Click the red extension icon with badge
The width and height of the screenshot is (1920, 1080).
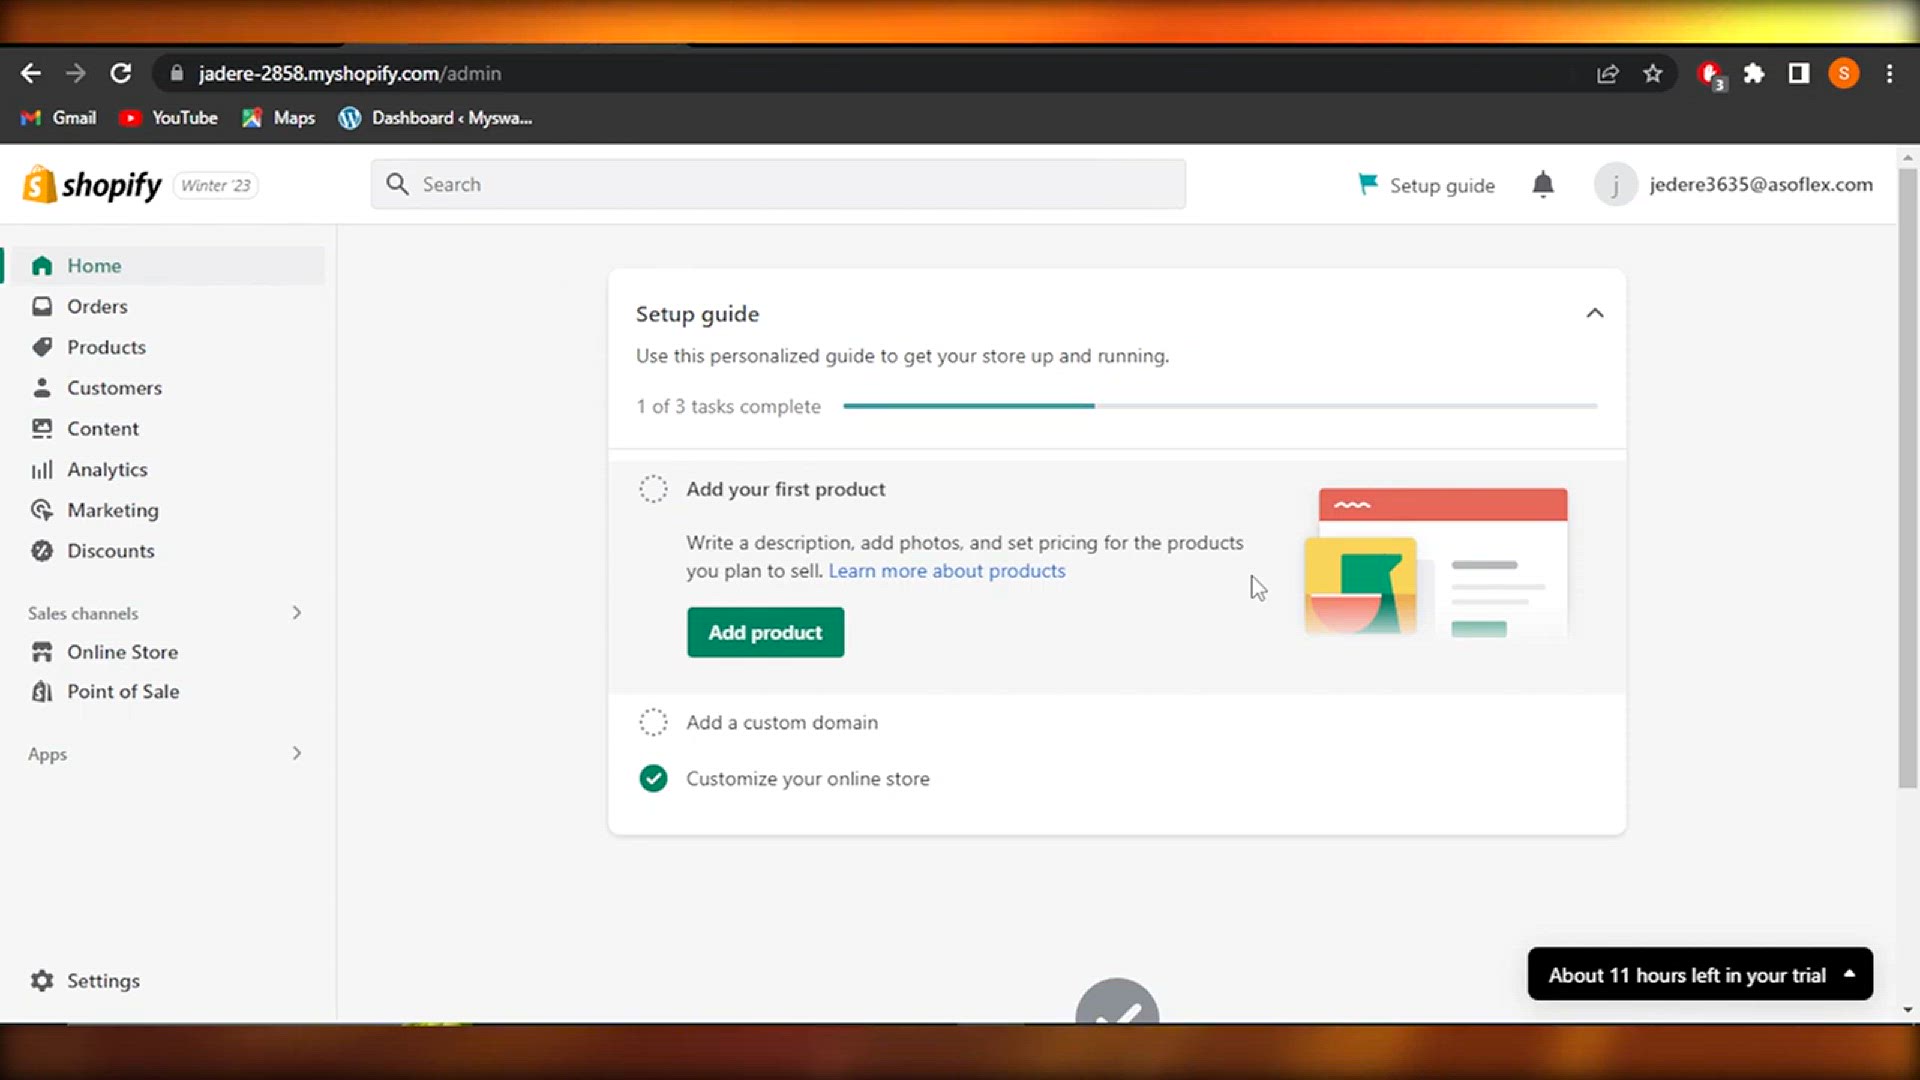pos(1711,75)
